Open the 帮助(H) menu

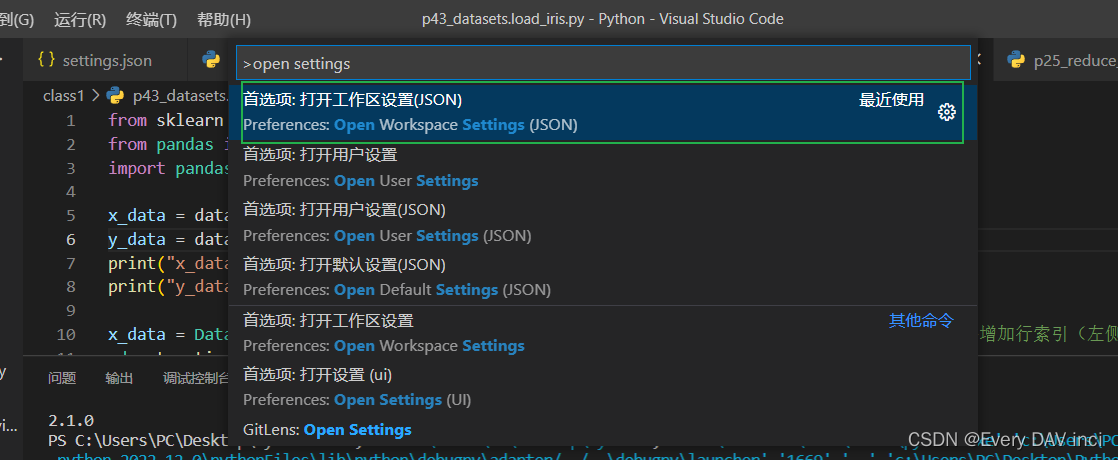point(224,19)
